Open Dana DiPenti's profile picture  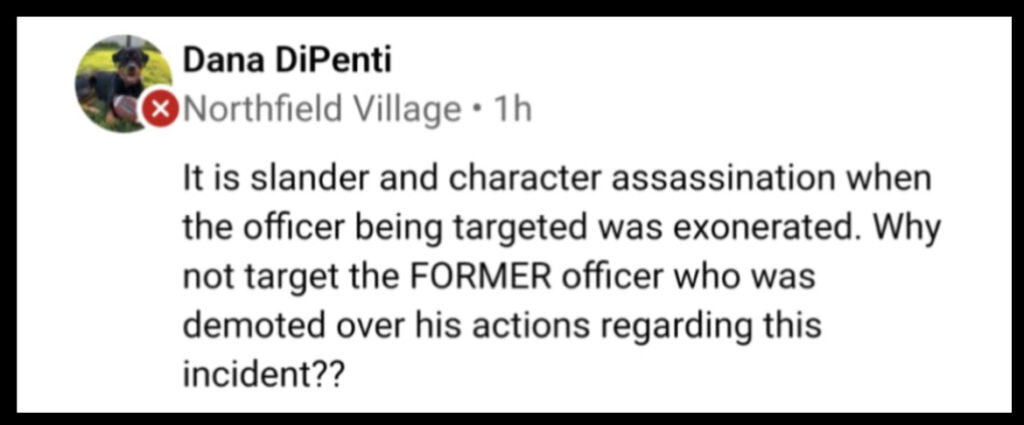125,84
